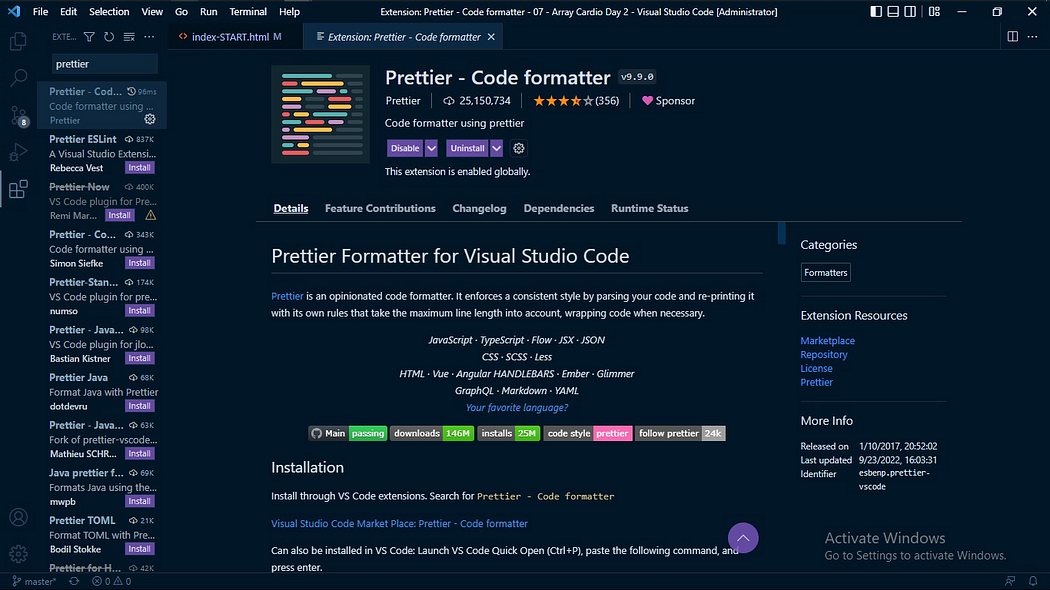Click the Sponsor link

coord(668,100)
